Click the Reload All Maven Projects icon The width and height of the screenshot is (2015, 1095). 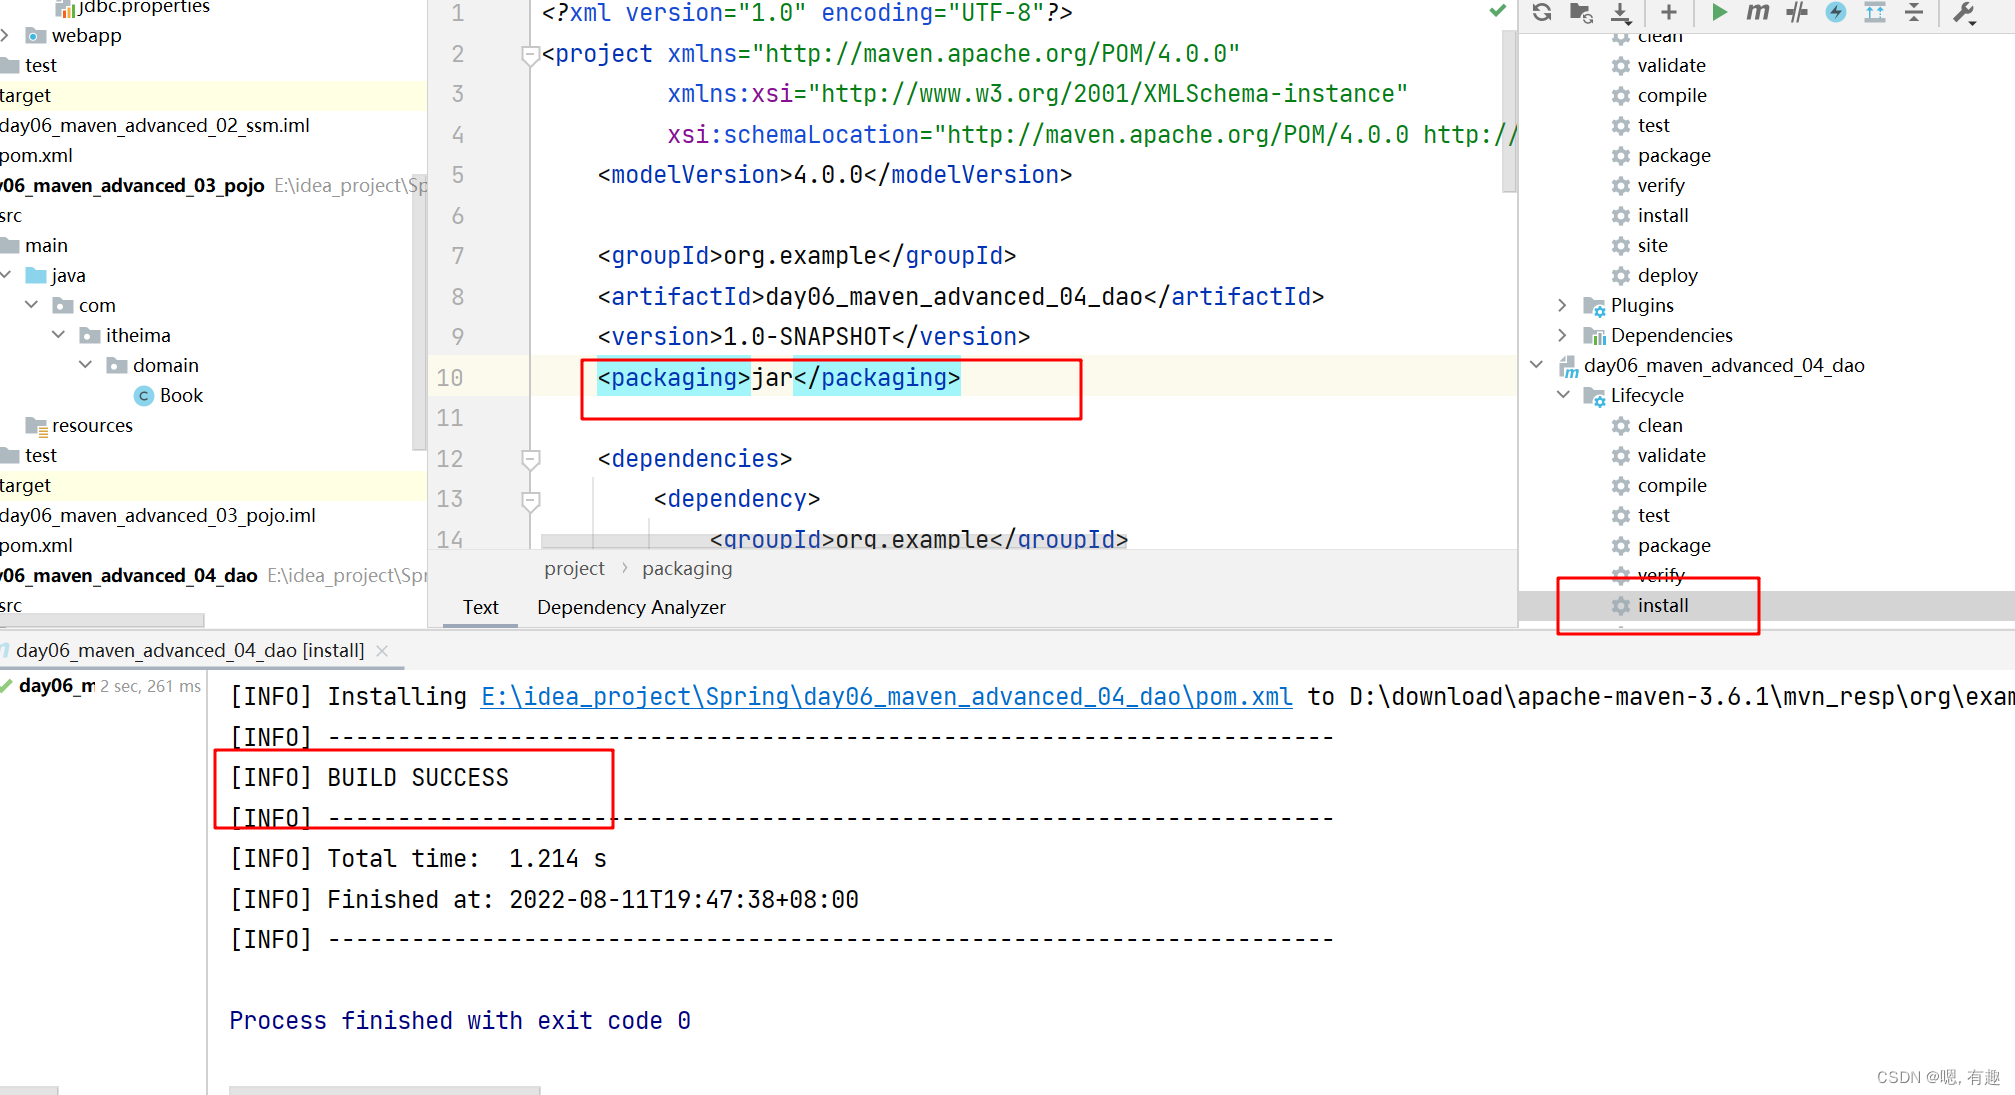1541,12
